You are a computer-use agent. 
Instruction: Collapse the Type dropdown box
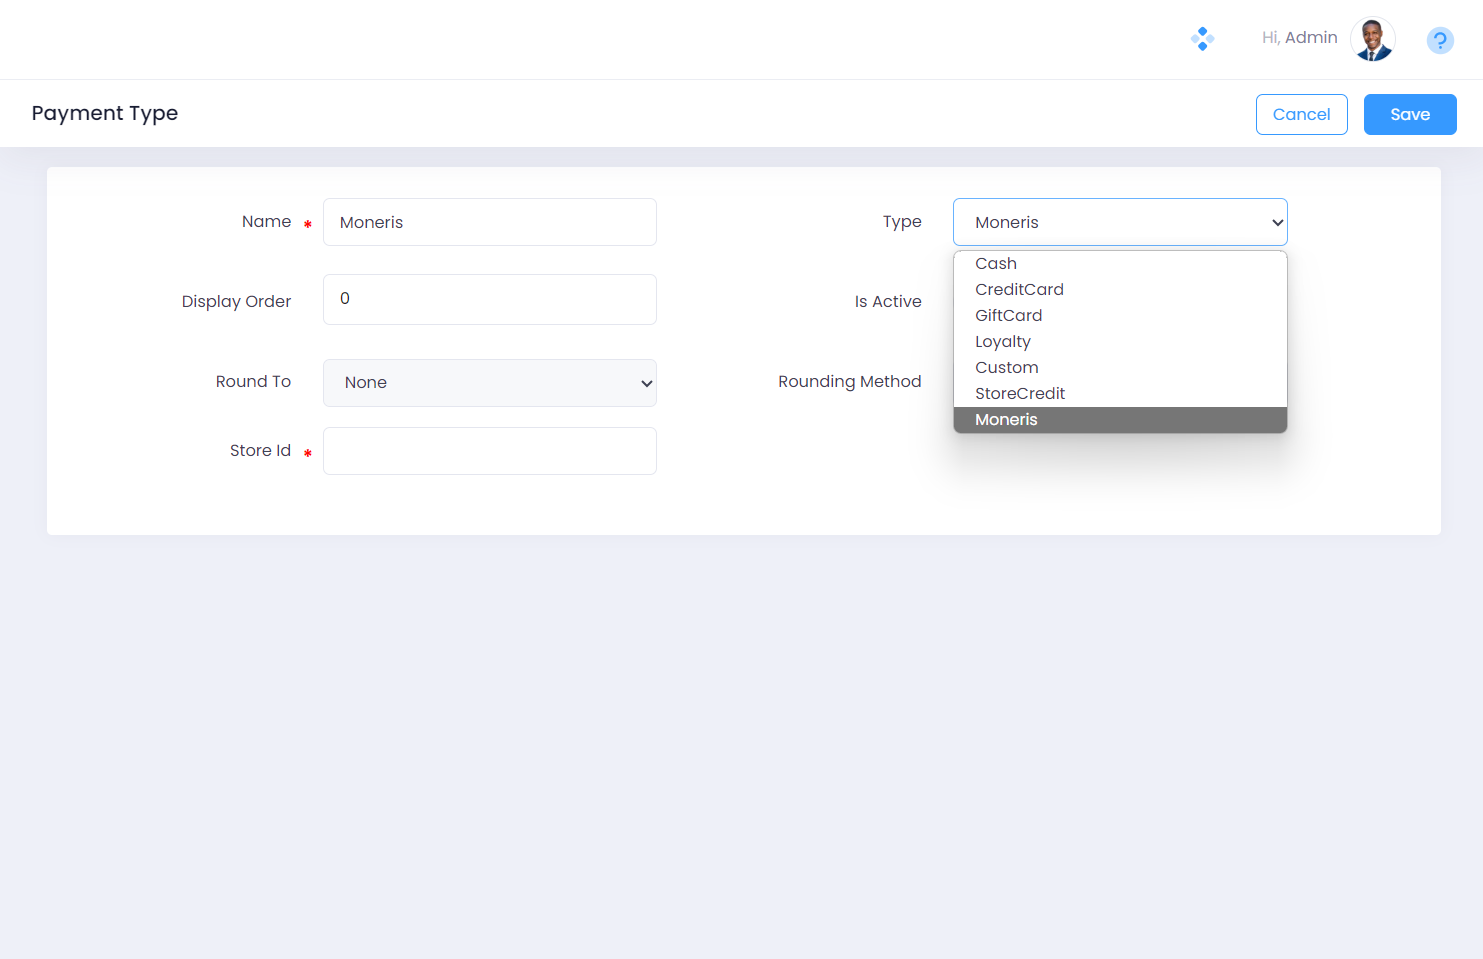click(x=1119, y=222)
